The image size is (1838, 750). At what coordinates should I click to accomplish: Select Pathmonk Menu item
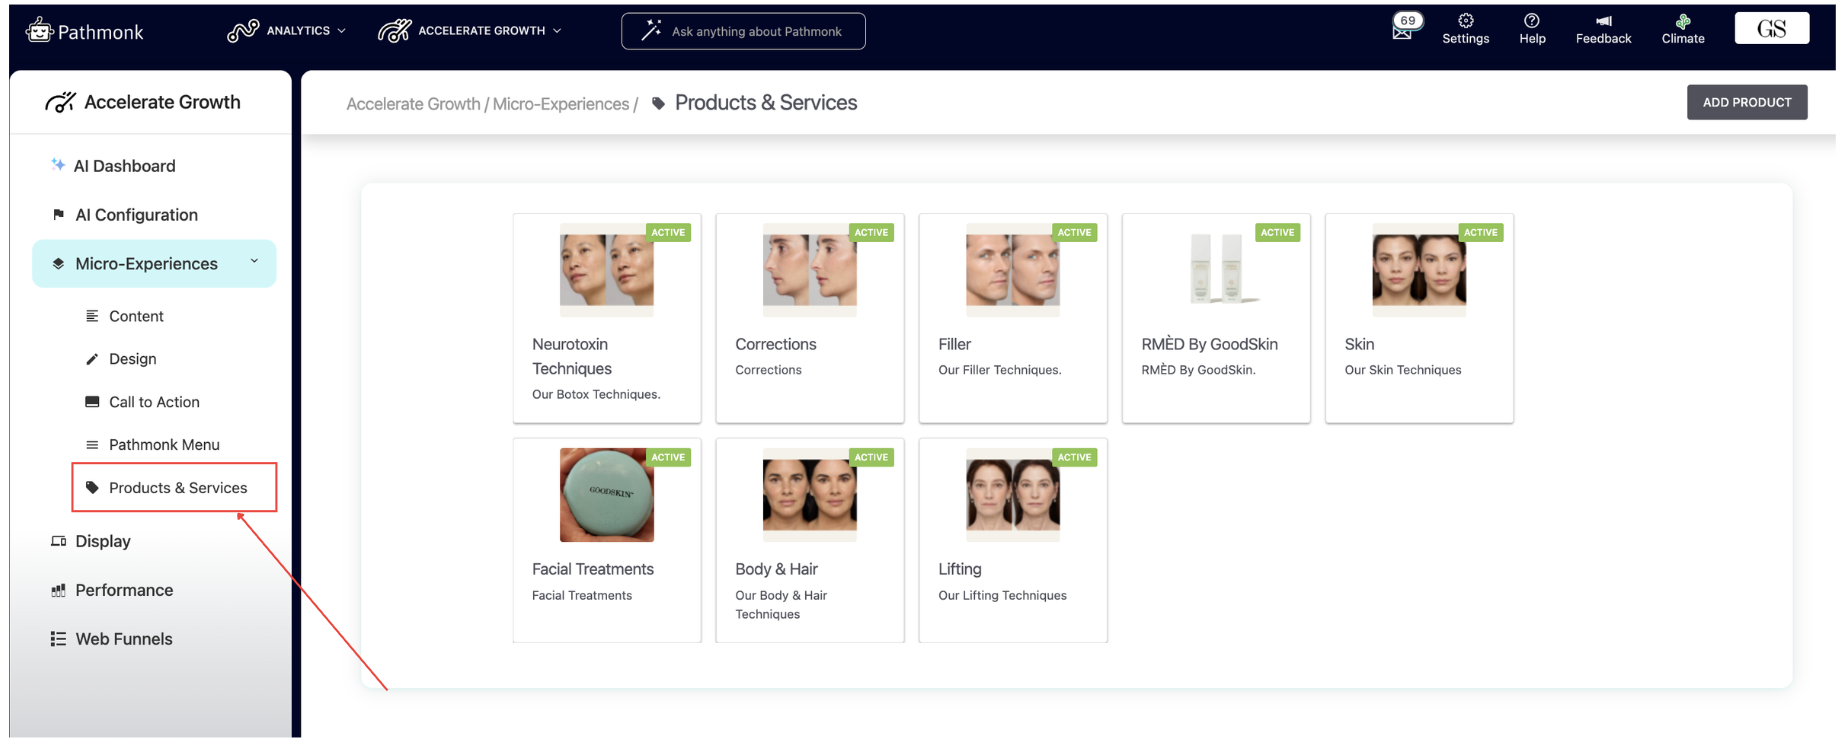tap(164, 445)
